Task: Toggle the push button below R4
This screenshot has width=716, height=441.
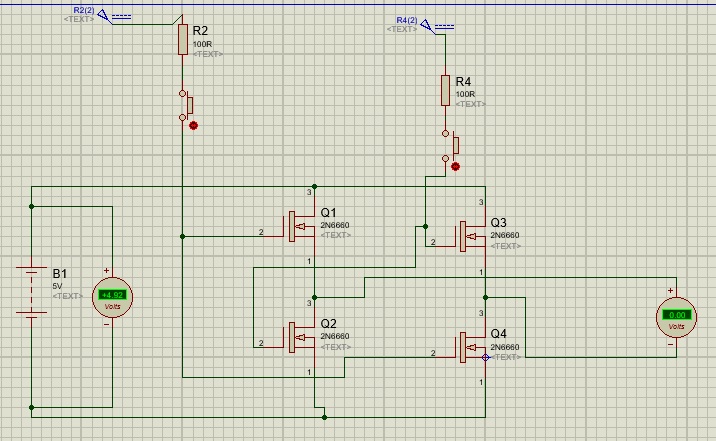Action: pos(450,146)
